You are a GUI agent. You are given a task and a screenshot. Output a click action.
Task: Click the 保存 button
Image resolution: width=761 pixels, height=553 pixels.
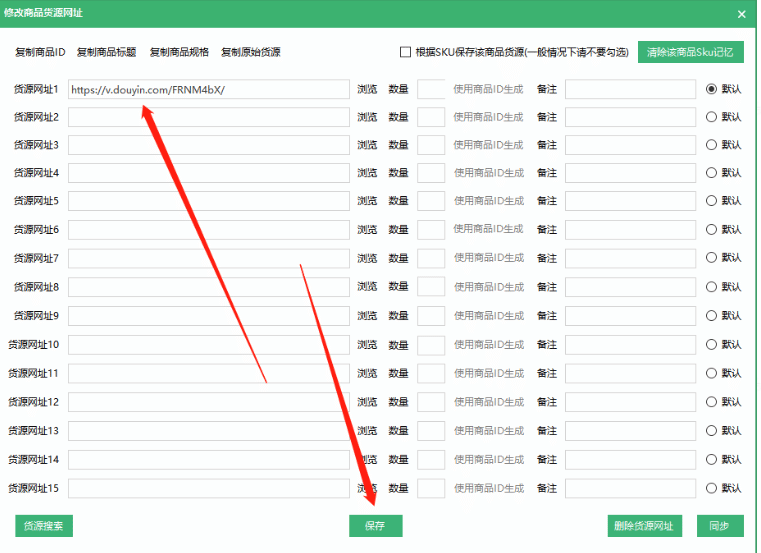375,526
